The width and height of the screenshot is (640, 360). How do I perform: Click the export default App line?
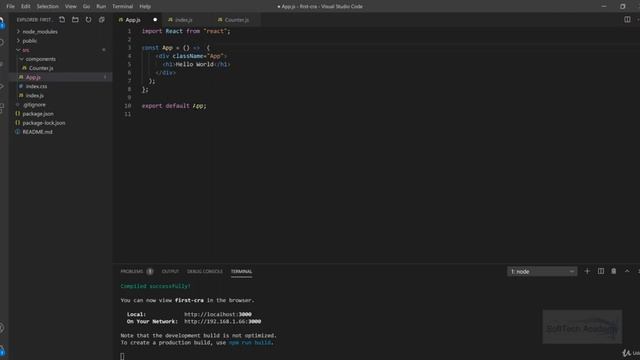[x=174, y=106]
